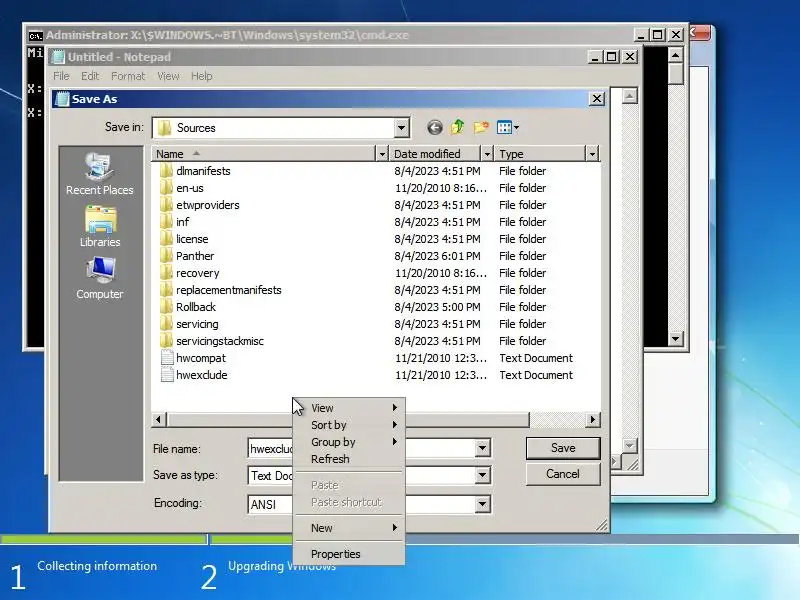Screen dimensions: 800x600
Task: Click the cmd window scroll up arrow
Action: [x=676, y=55]
